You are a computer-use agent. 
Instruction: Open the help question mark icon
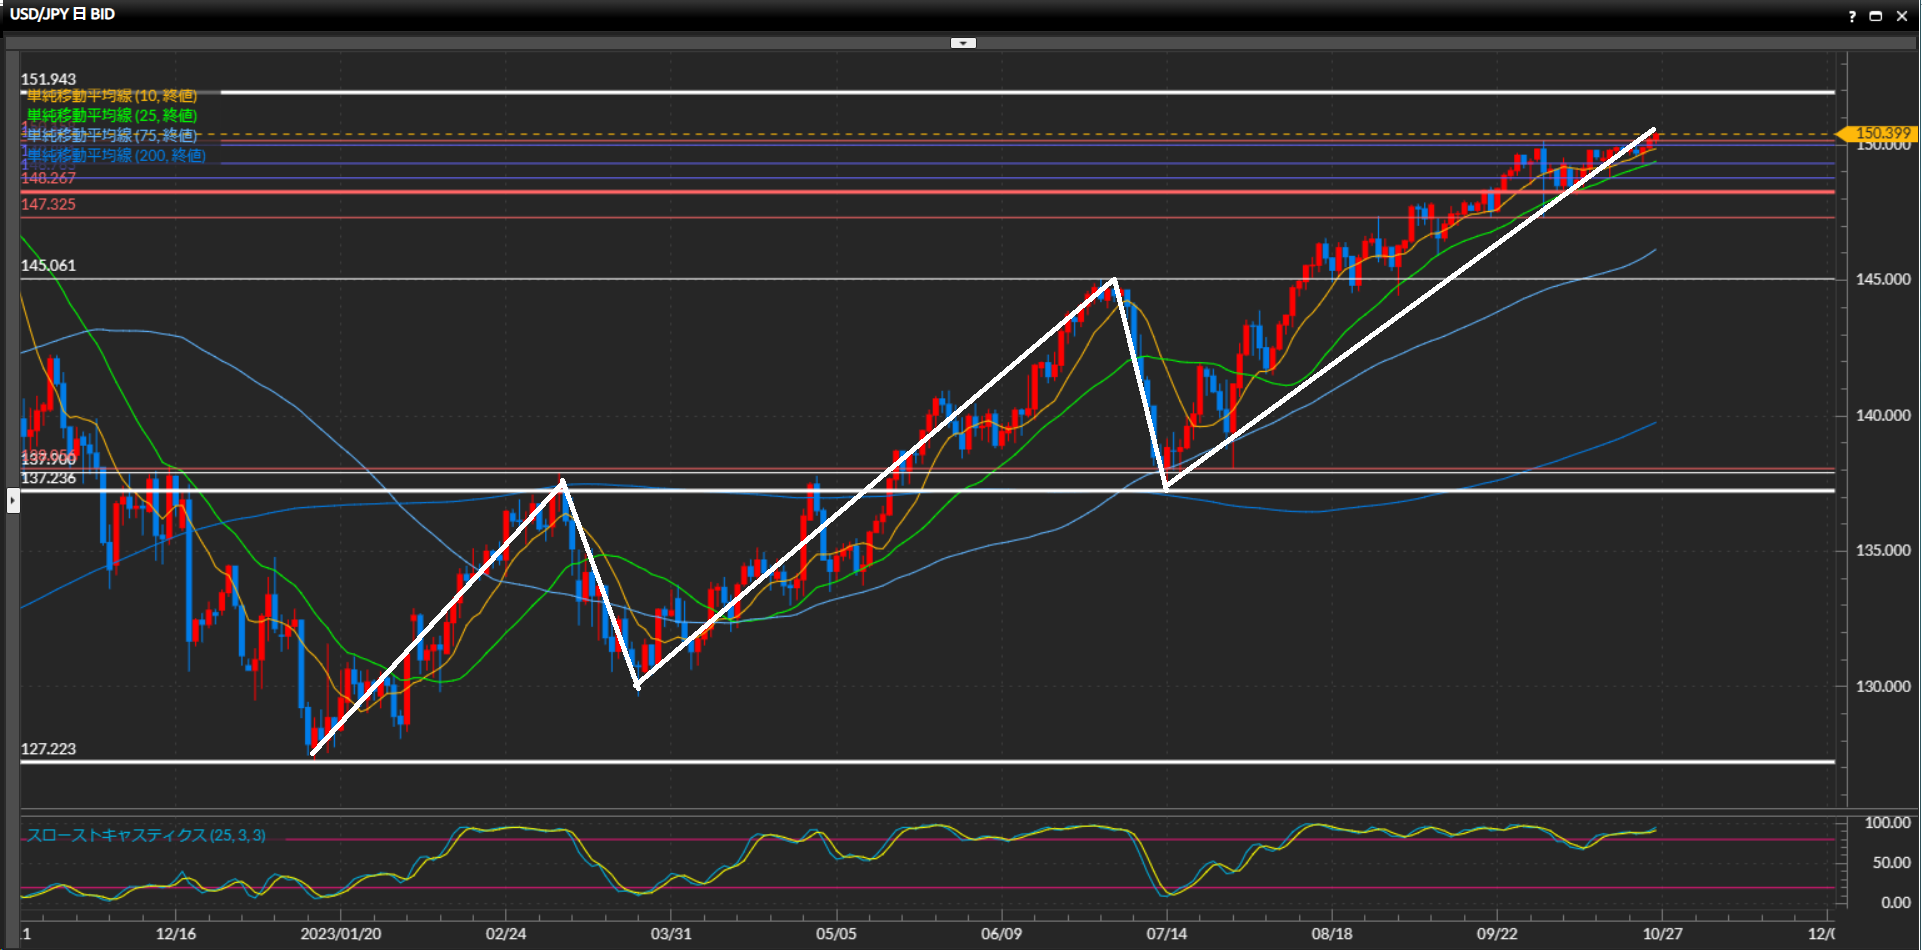[1852, 16]
